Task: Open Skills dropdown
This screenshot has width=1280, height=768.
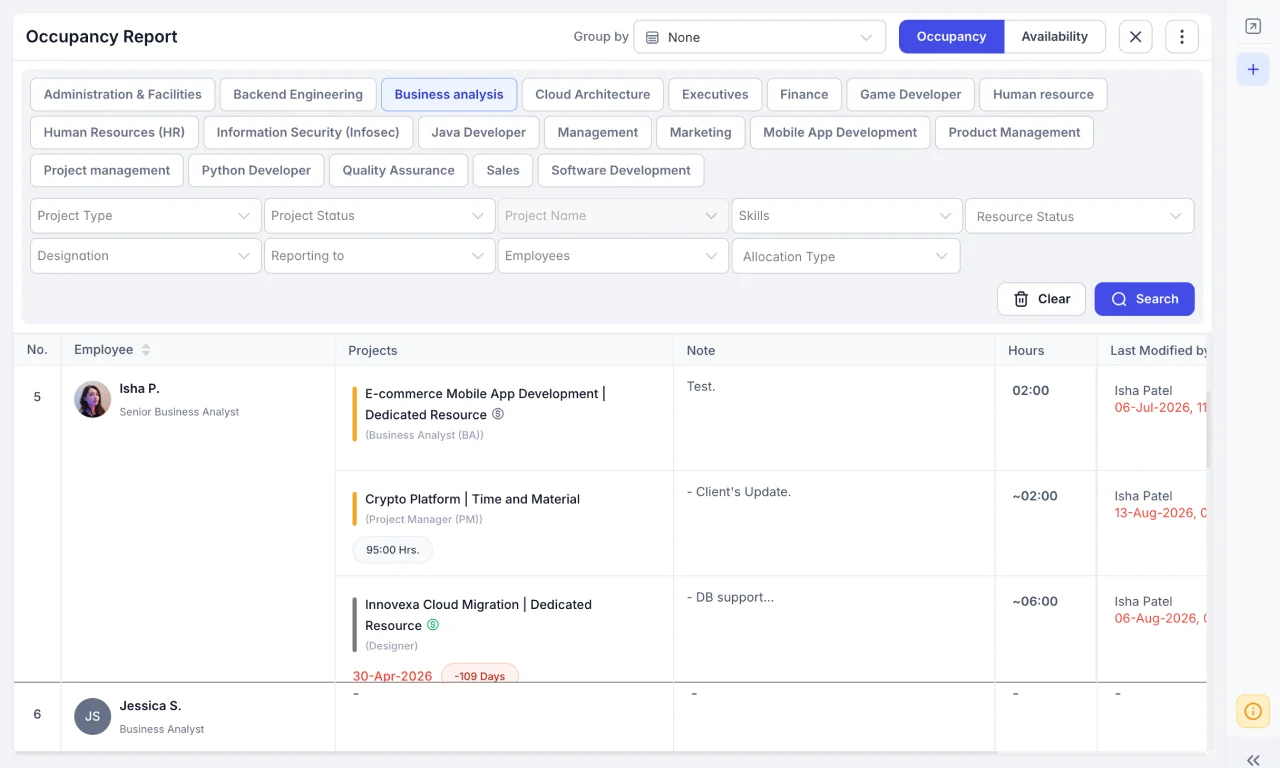Action: (x=846, y=216)
